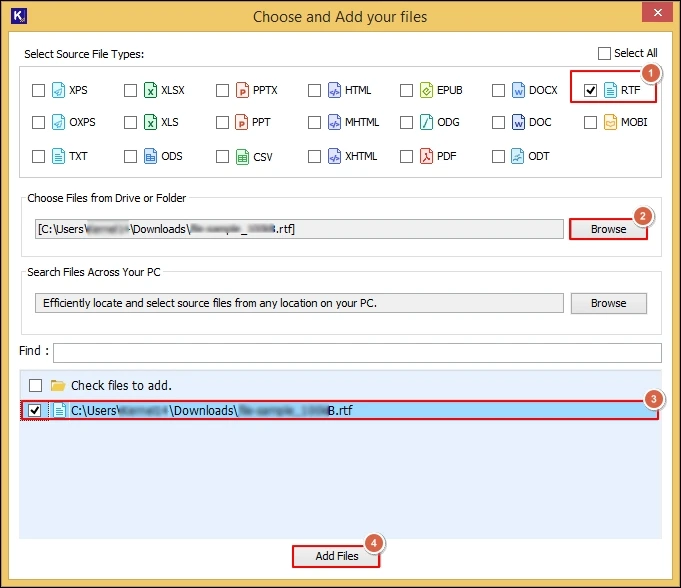Image resolution: width=681 pixels, height=588 pixels.
Task: Click the Kernel app logo icon
Action: (x=19, y=16)
